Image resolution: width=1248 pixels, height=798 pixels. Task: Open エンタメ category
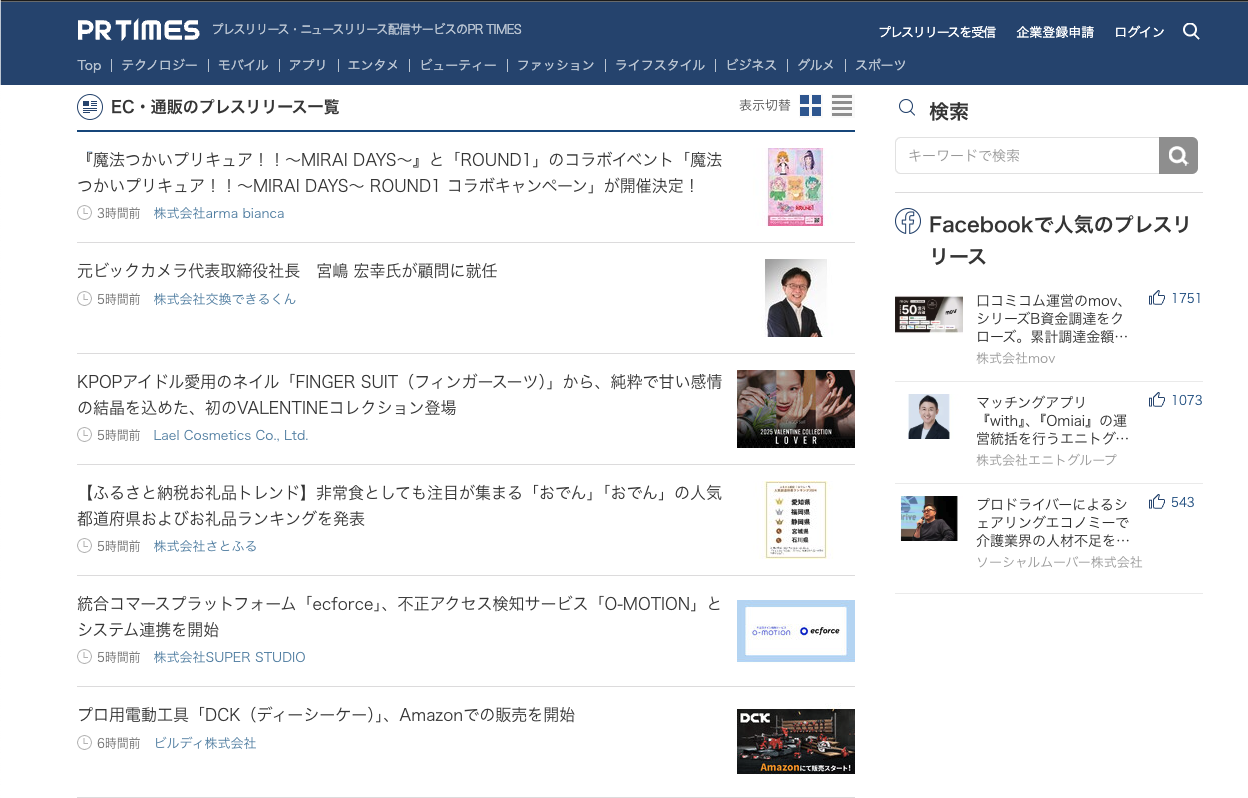[373, 65]
